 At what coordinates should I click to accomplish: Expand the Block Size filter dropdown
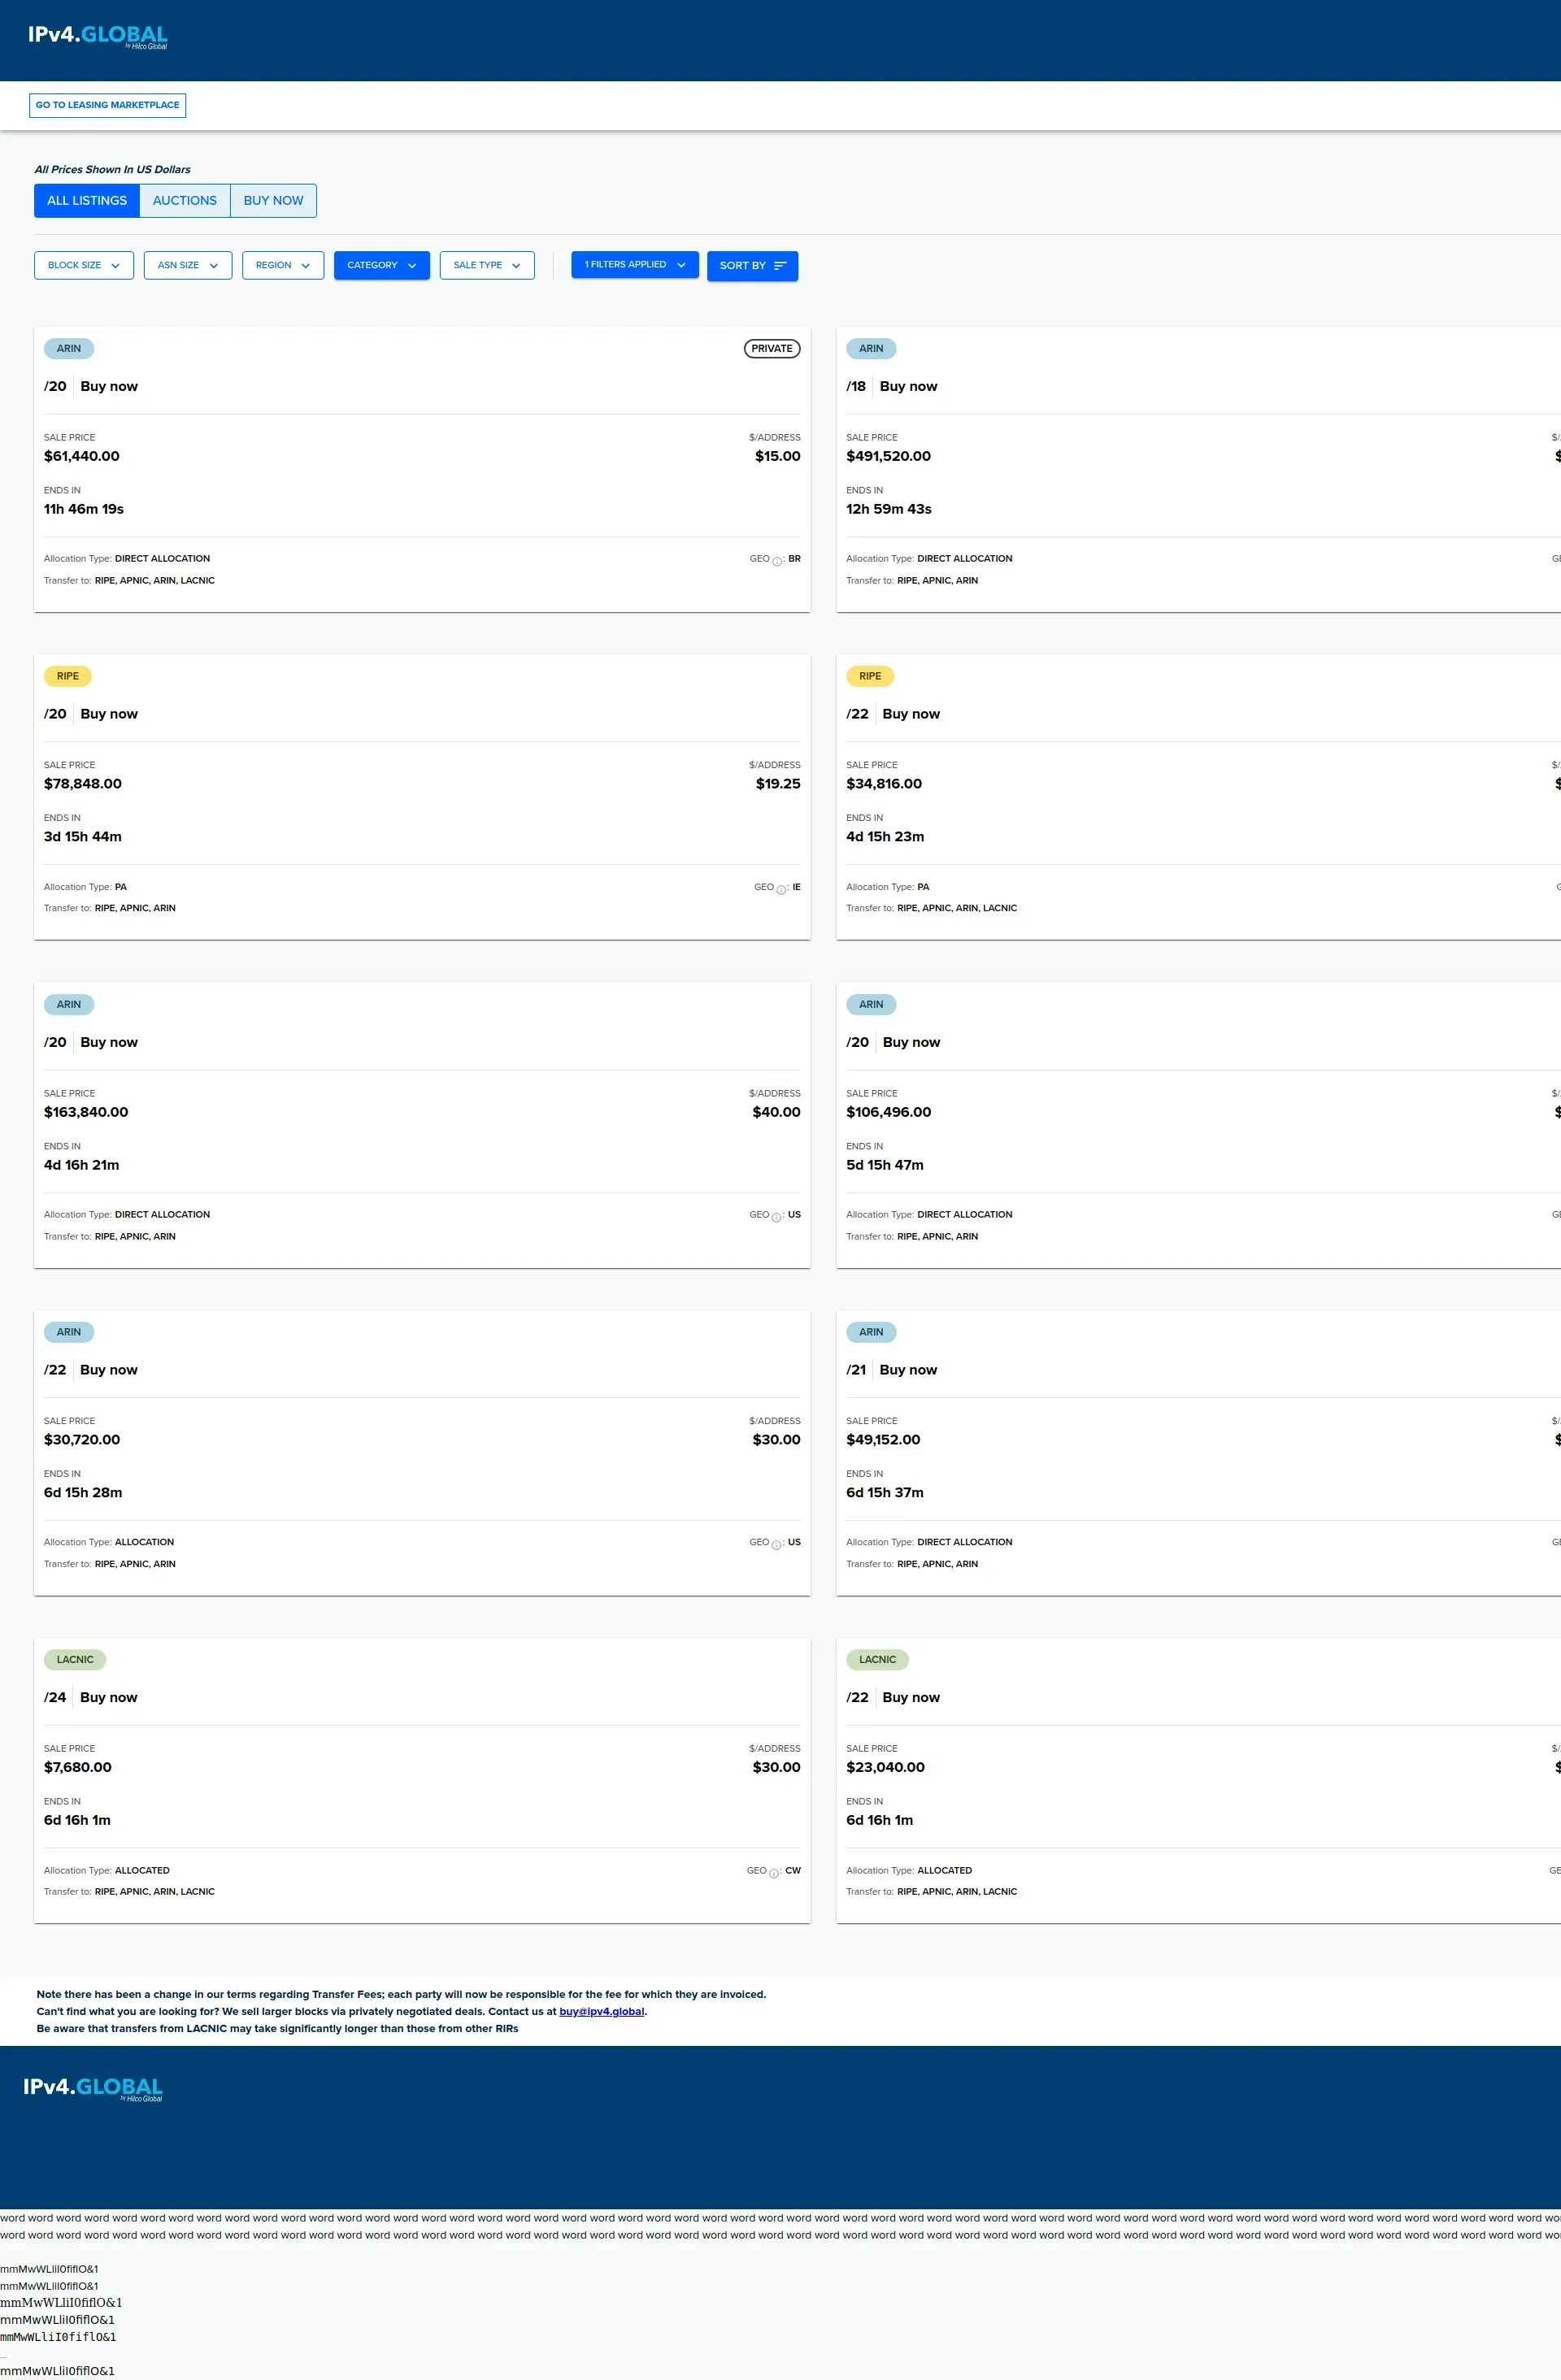[x=84, y=266]
